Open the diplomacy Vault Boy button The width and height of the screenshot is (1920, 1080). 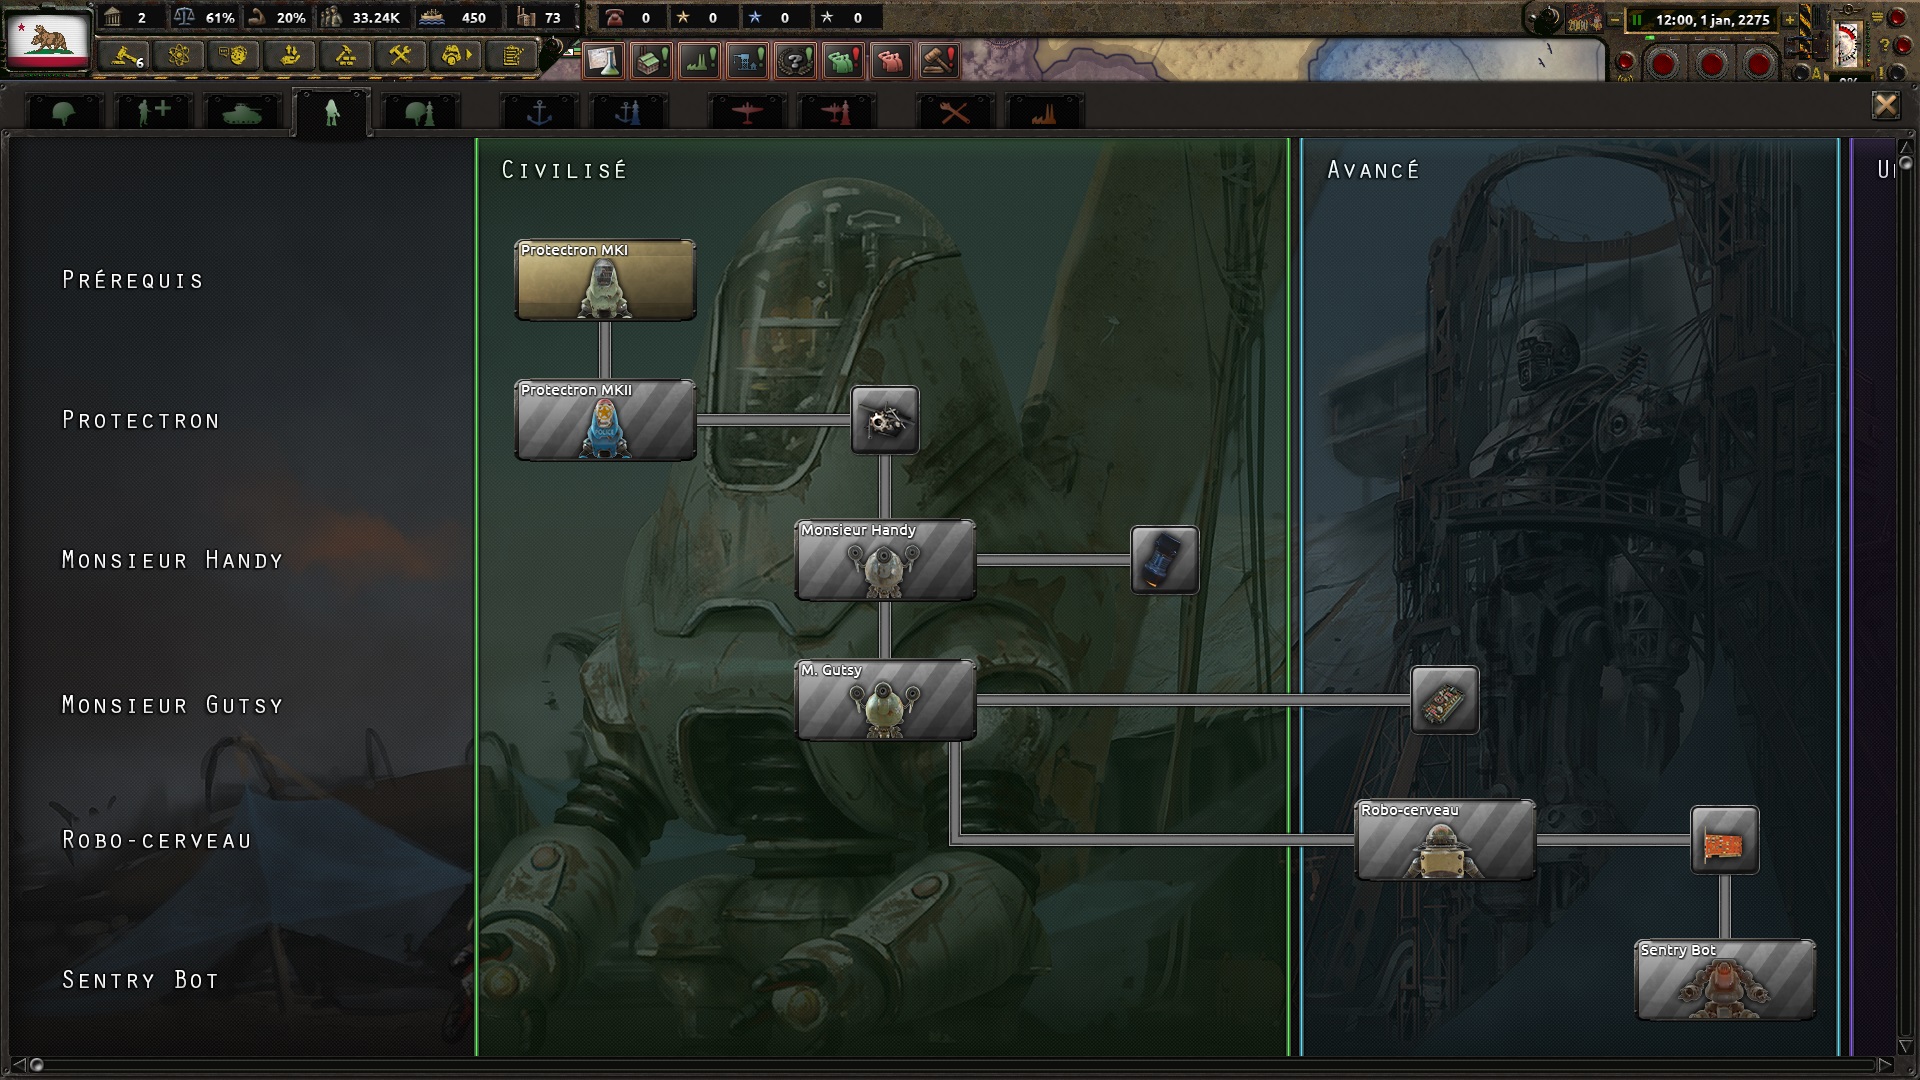coord(235,56)
